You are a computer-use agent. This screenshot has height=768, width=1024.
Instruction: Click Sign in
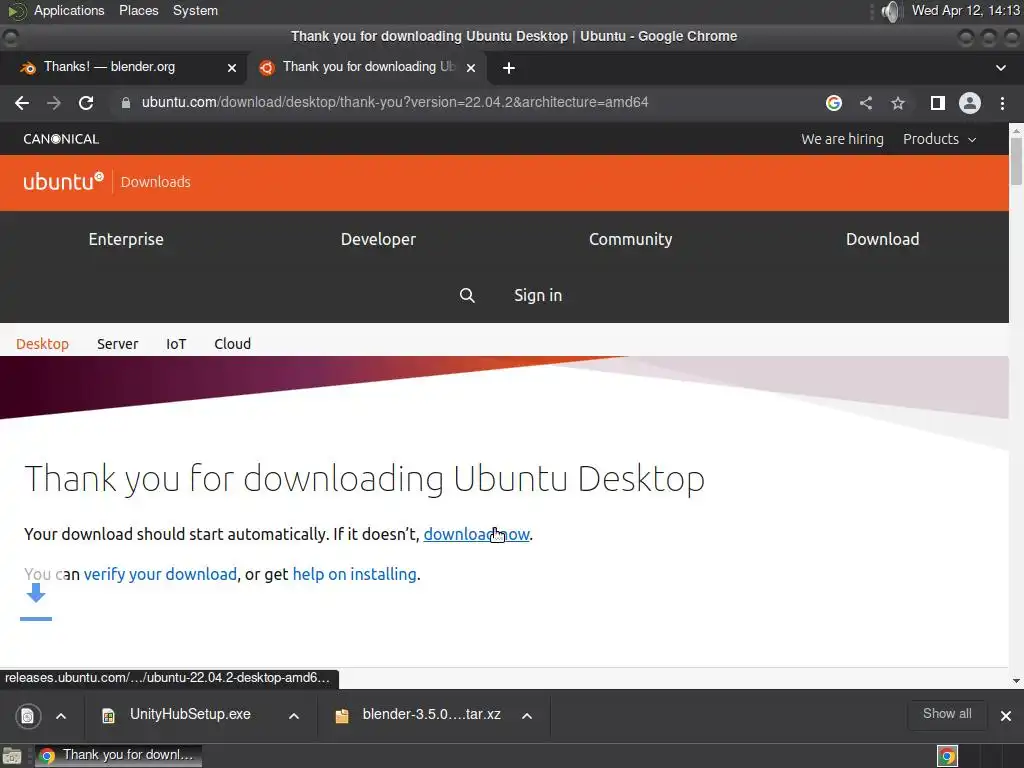pyautogui.click(x=537, y=296)
